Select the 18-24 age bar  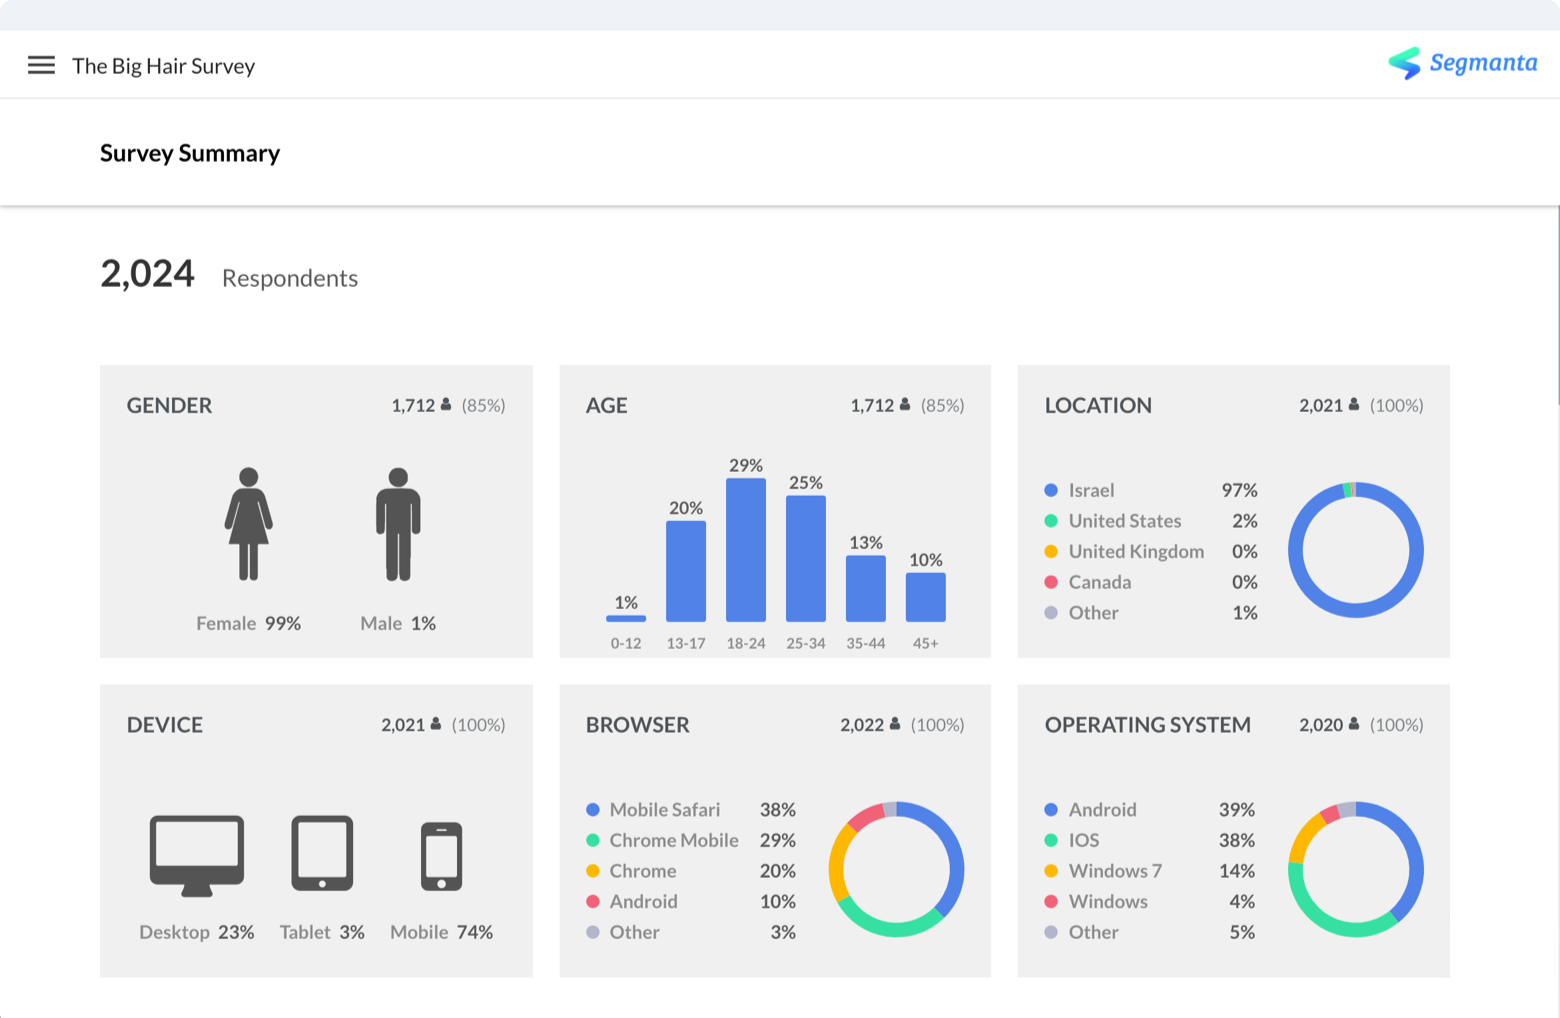[746, 550]
